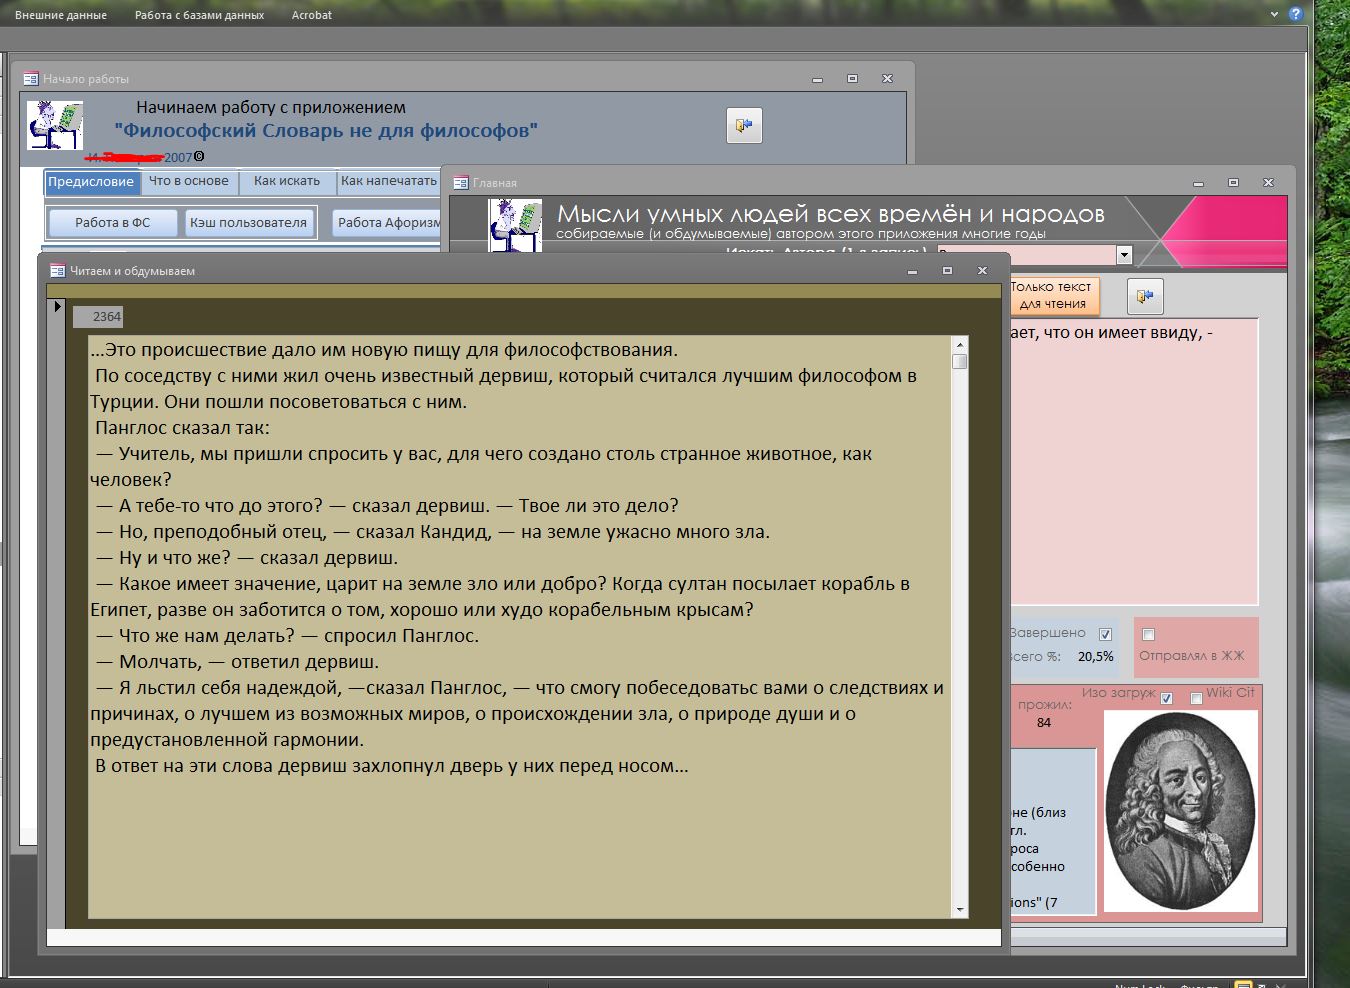Click the exit door icon in Главная window
The image size is (1350, 988).
(x=1145, y=296)
